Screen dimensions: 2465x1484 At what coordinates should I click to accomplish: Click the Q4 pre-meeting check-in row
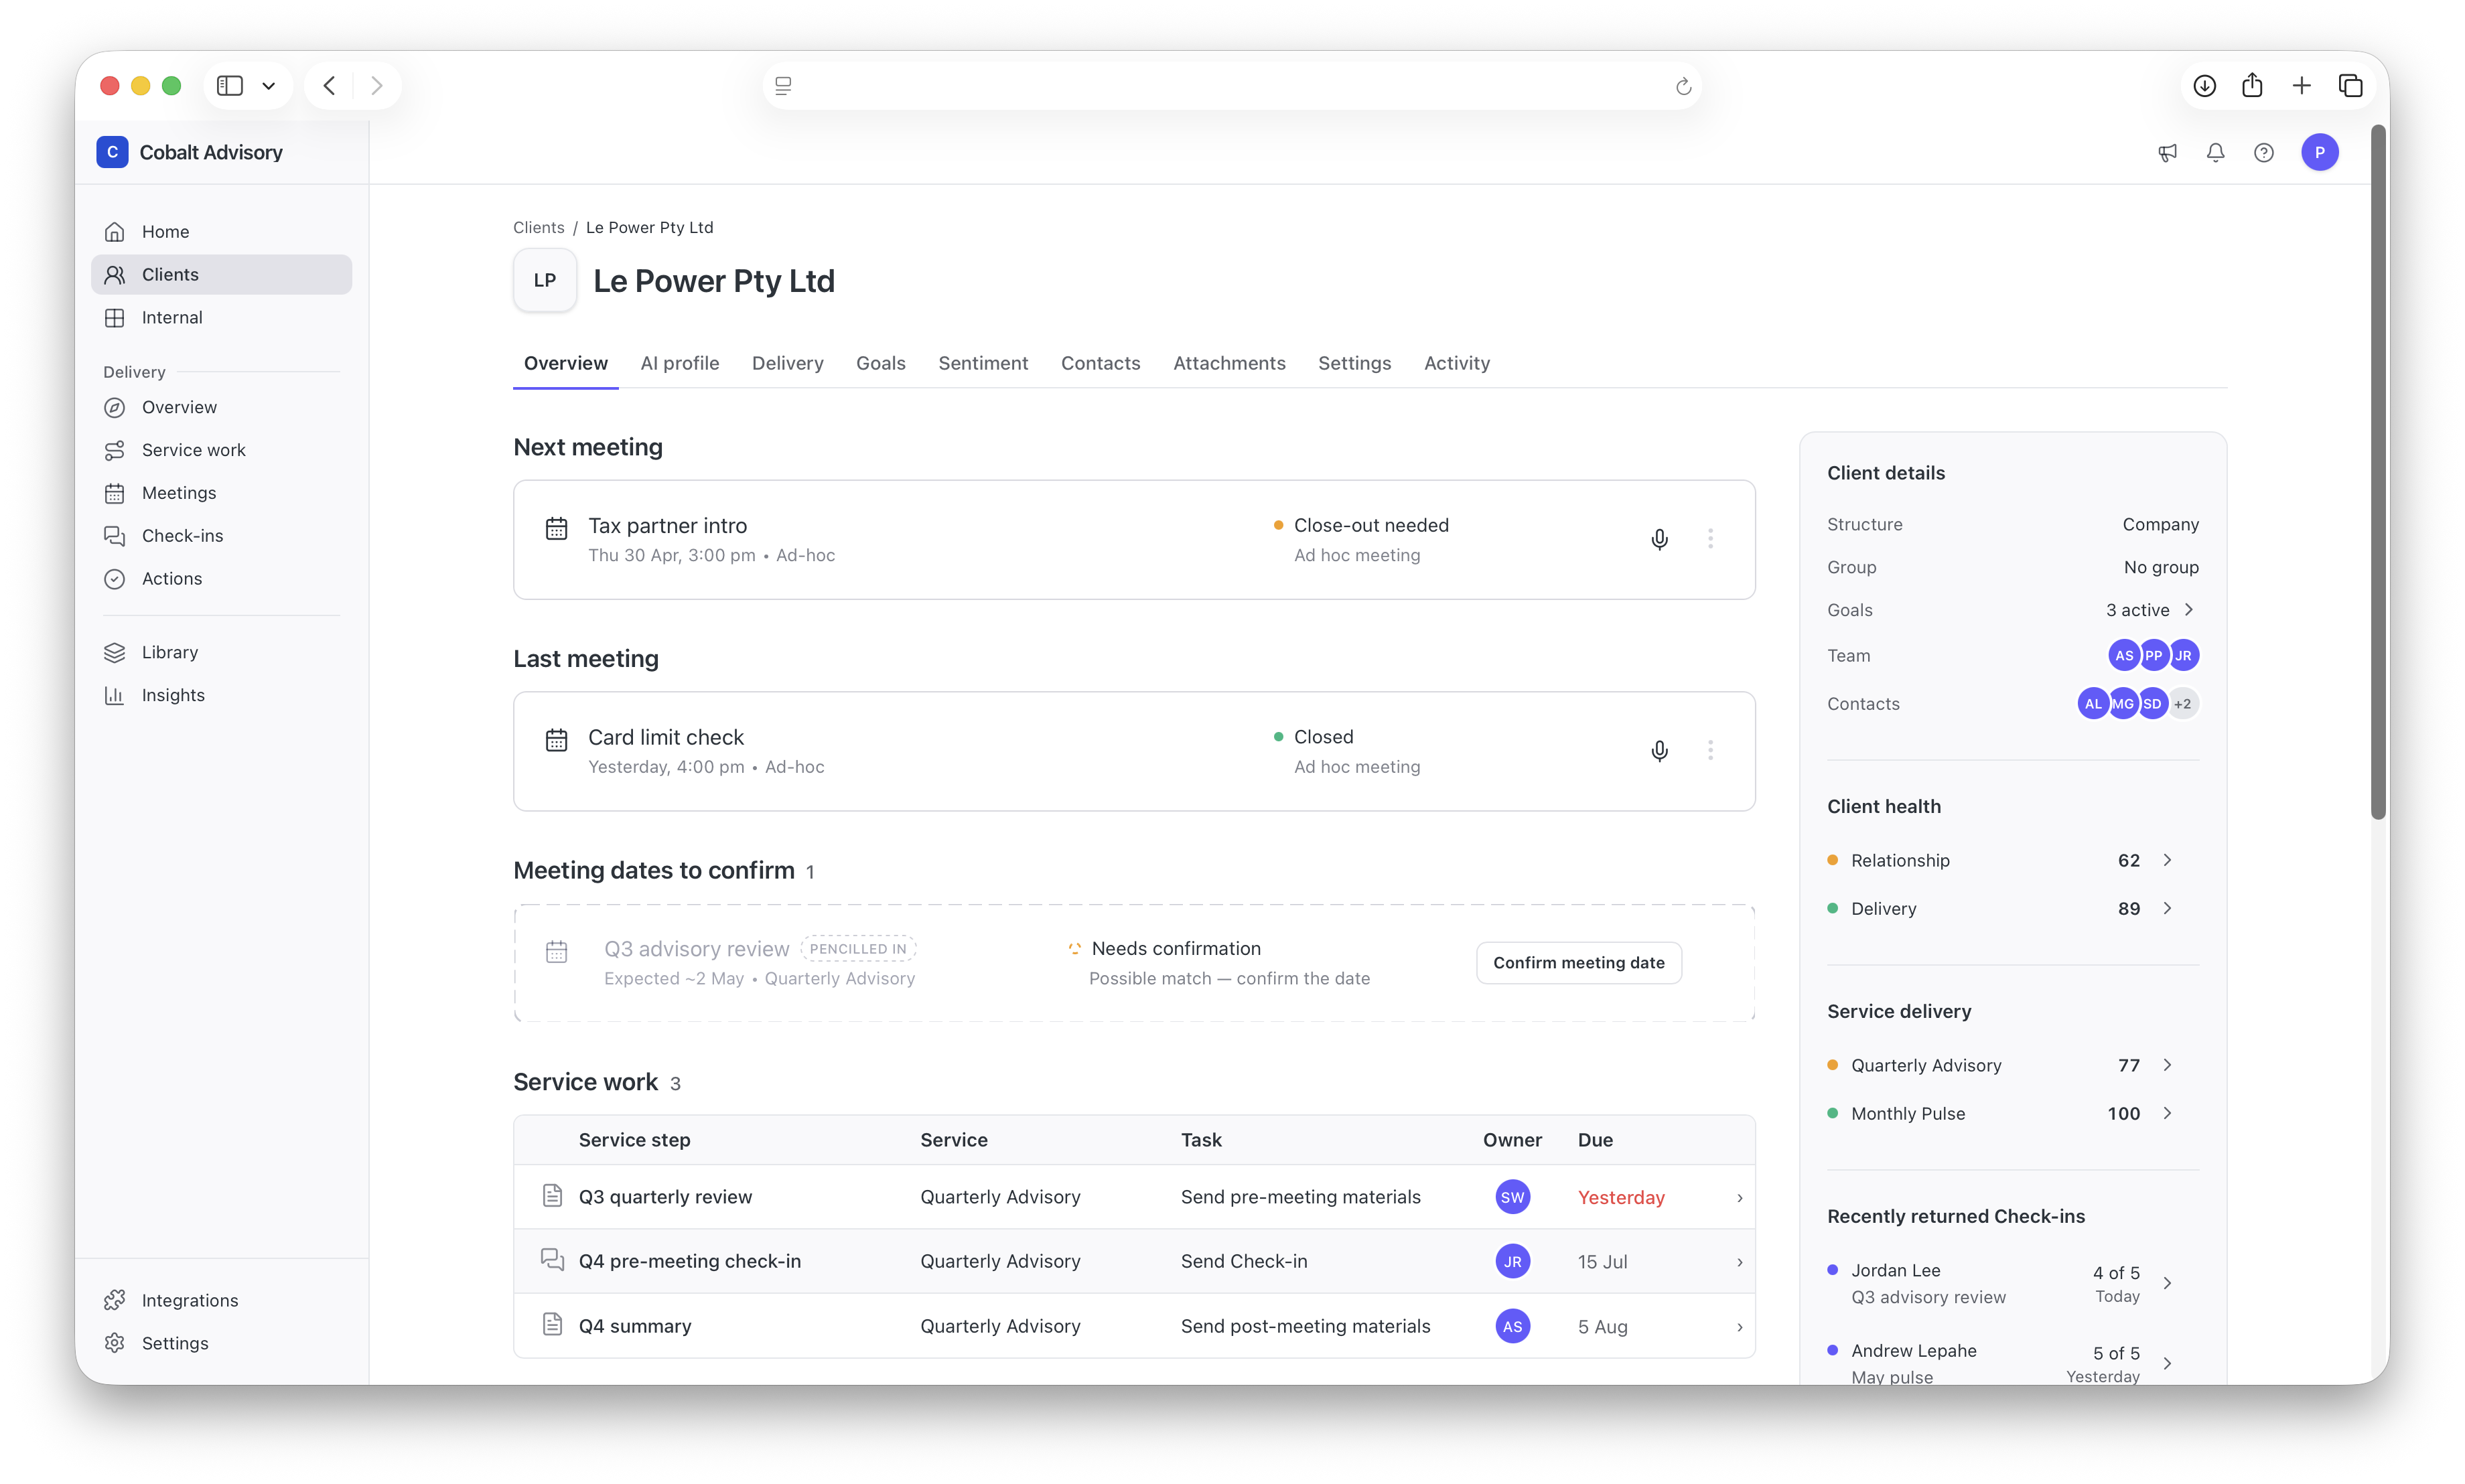point(1134,1261)
